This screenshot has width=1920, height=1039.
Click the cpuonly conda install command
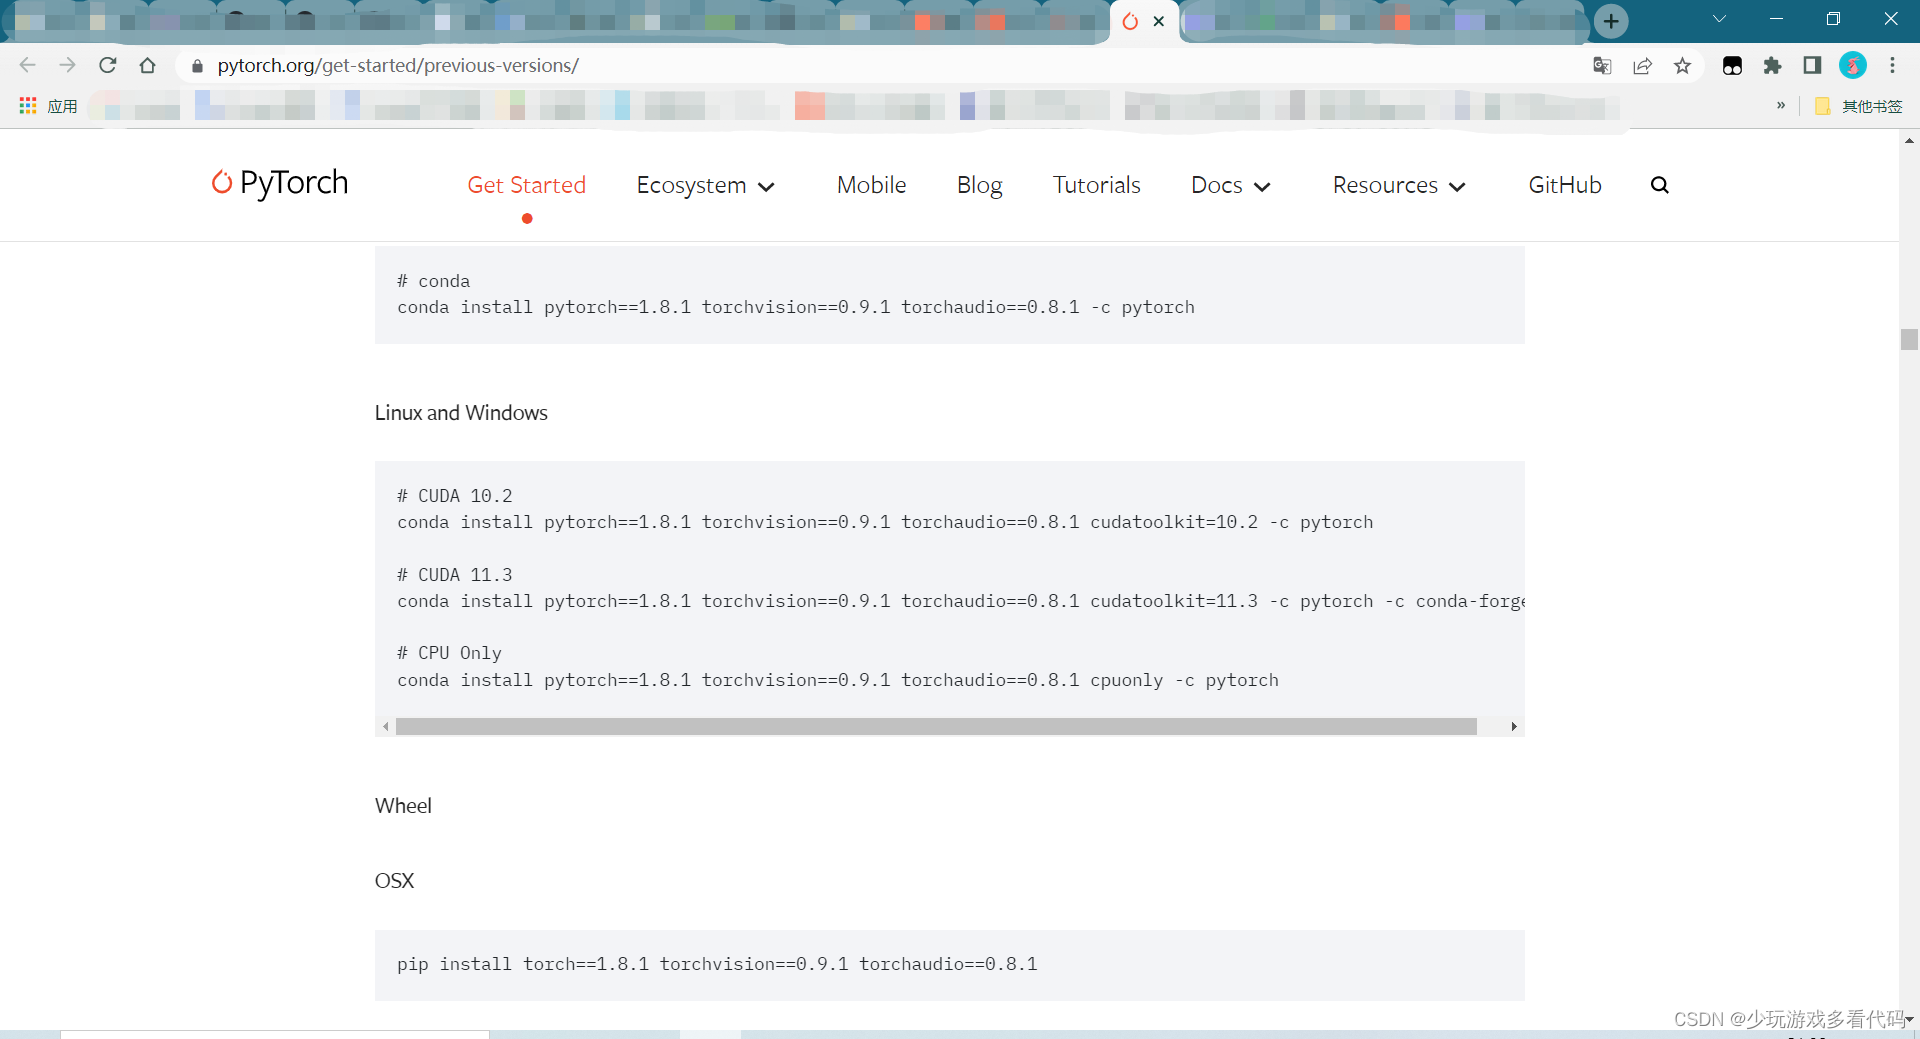pos(838,680)
